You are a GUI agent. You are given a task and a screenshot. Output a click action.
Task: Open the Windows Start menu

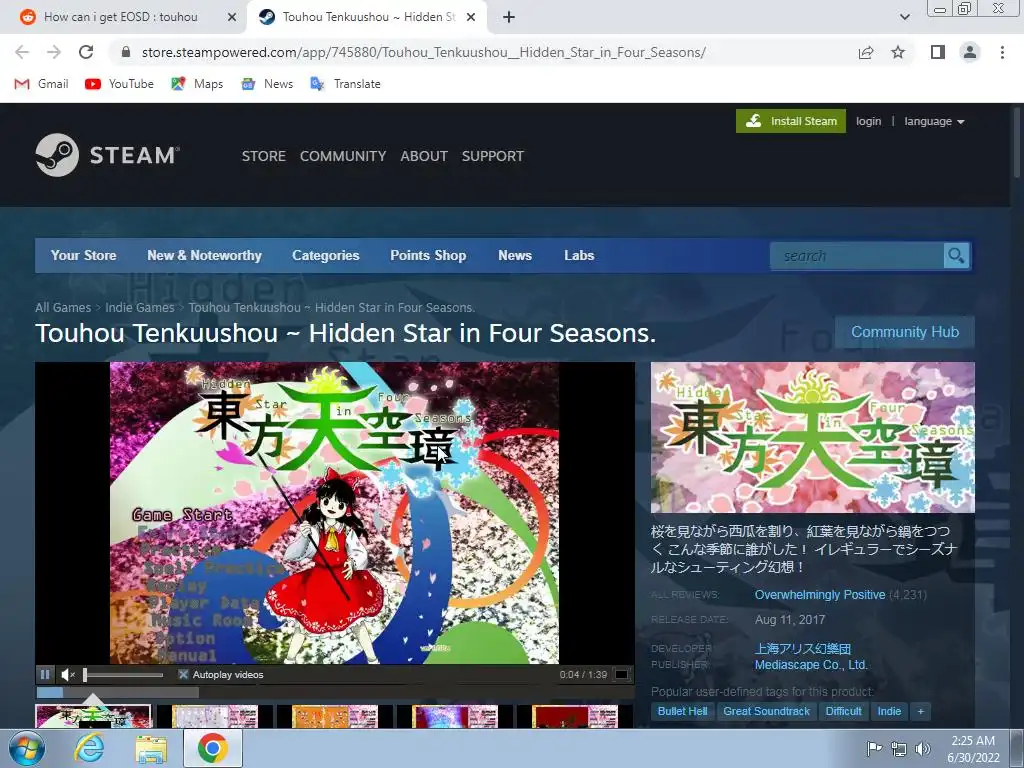(27, 748)
